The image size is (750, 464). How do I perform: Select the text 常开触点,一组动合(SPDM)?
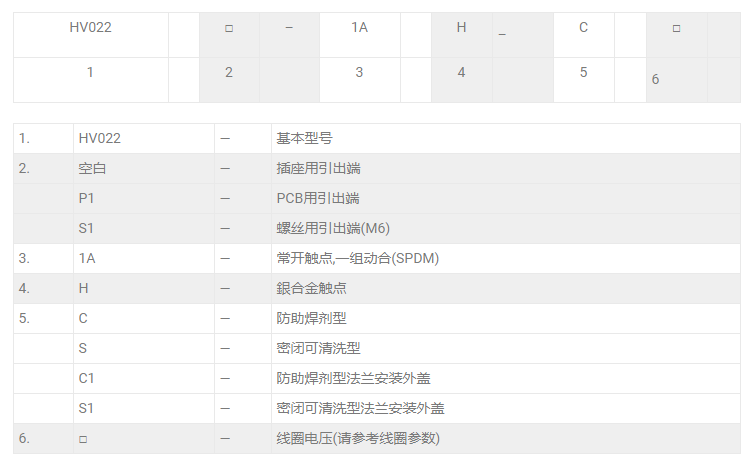point(357,258)
